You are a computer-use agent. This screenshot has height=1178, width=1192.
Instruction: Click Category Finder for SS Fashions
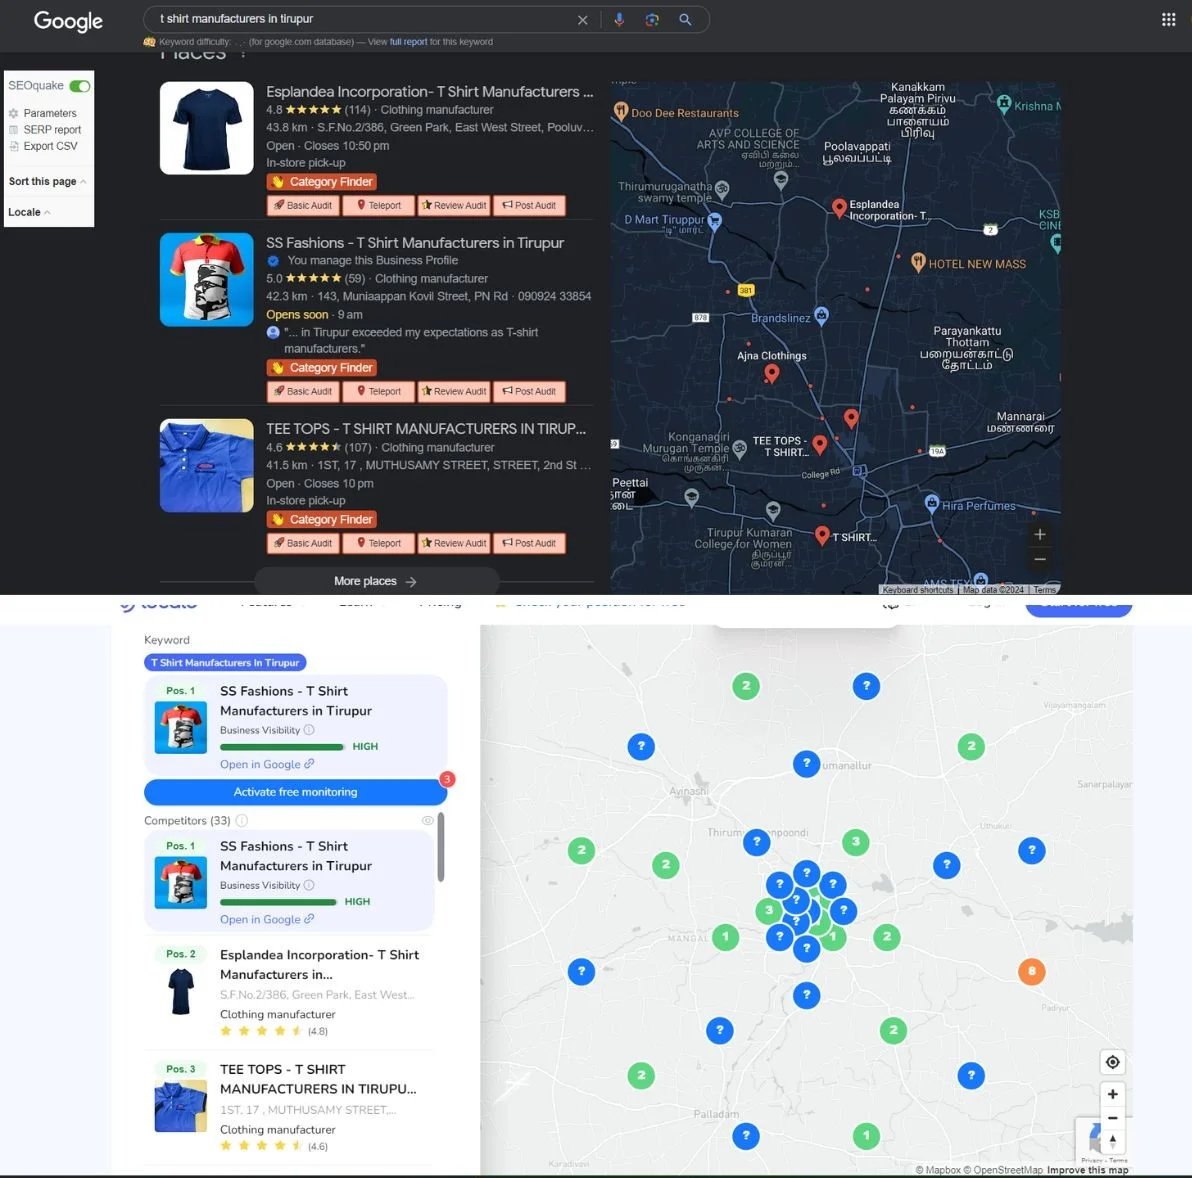322,368
